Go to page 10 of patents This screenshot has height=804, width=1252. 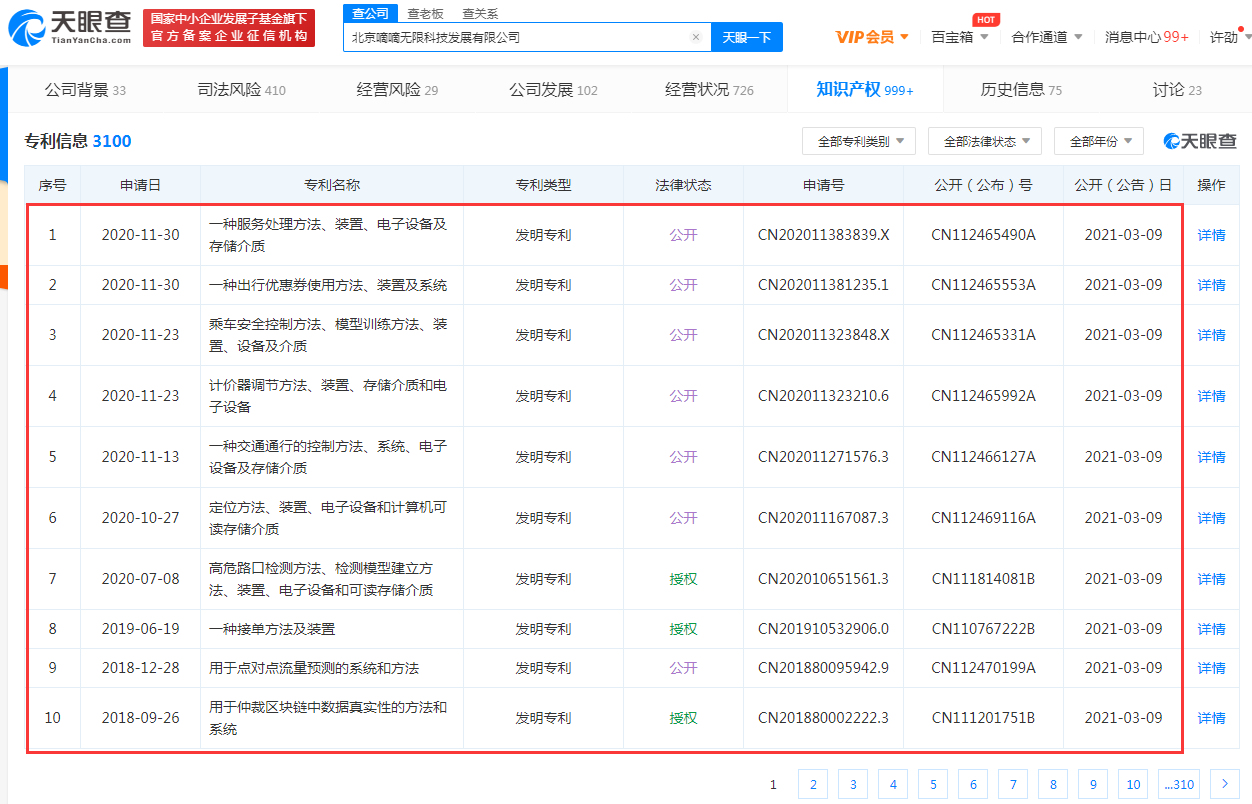point(1133,785)
